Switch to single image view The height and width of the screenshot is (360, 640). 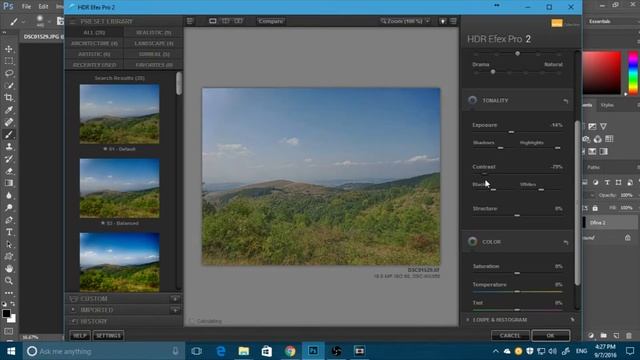point(213,21)
